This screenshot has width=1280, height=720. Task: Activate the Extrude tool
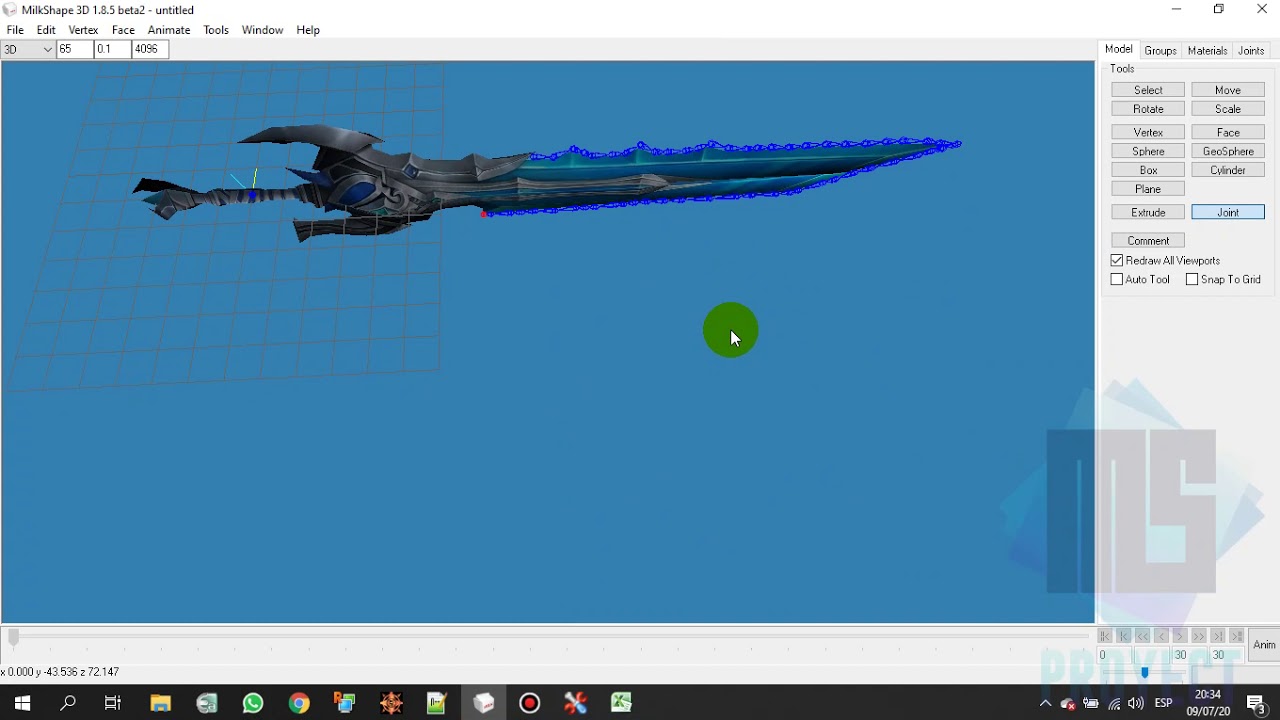[x=1148, y=212]
